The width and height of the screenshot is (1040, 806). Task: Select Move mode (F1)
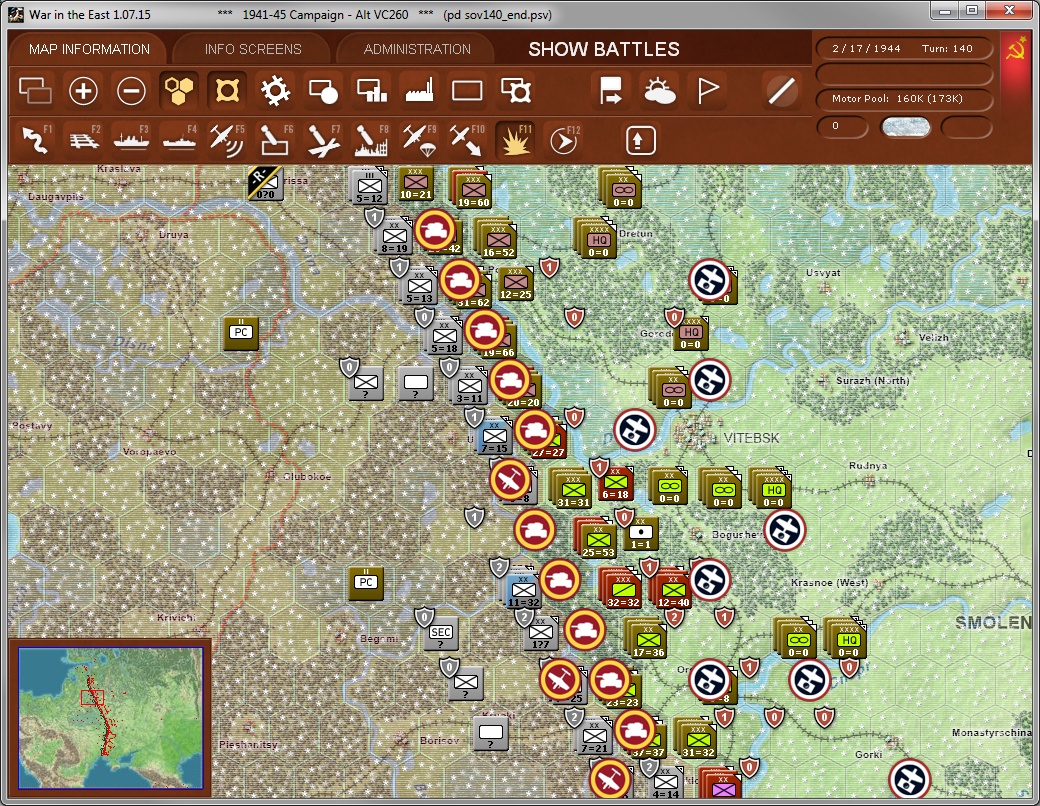(x=36, y=139)
